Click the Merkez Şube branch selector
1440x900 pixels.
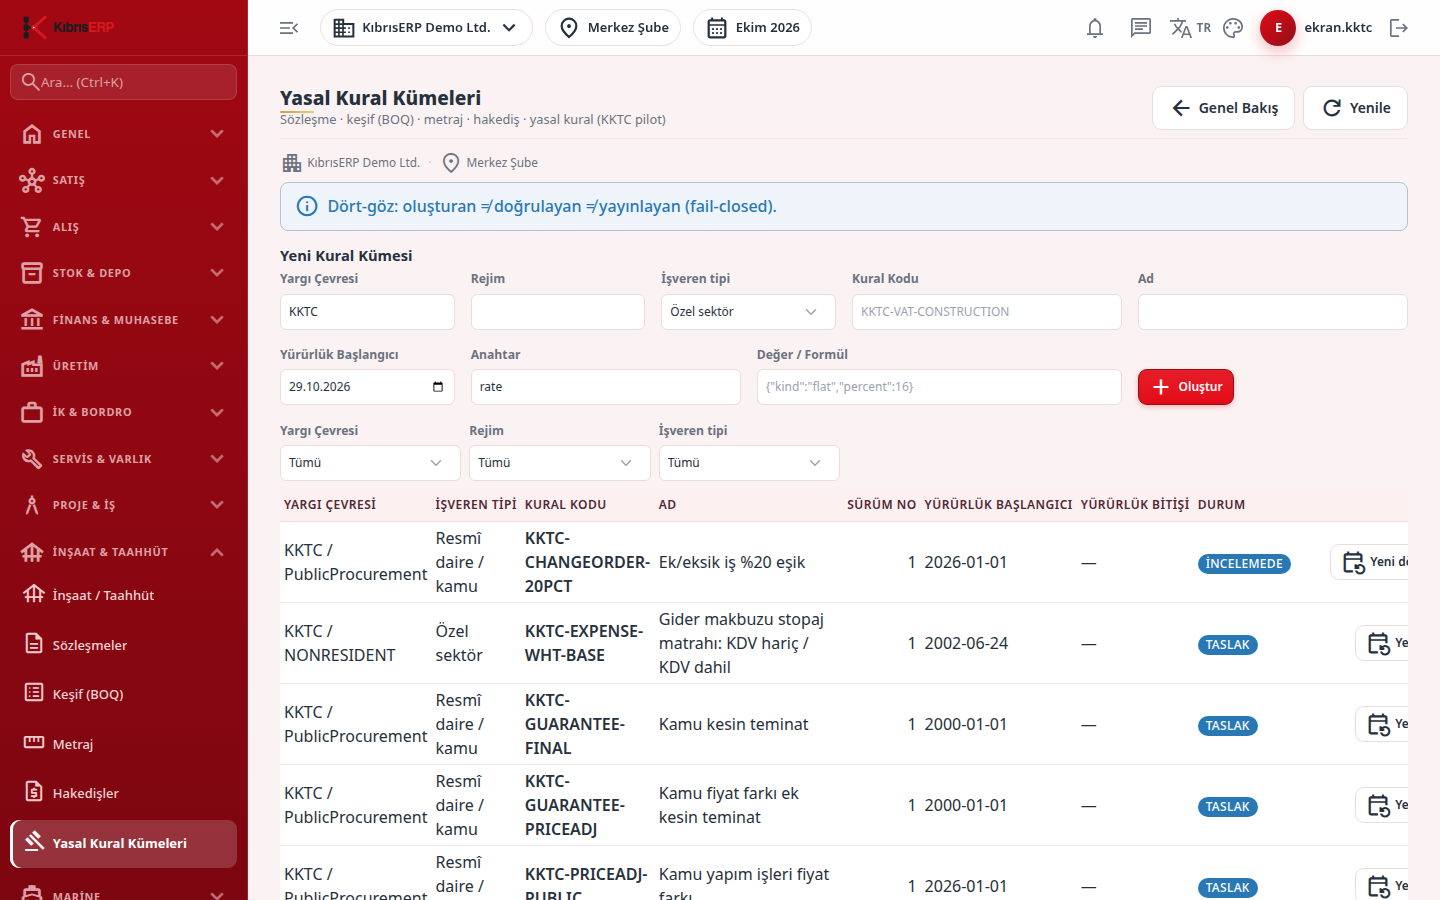[x=613, y=28]
